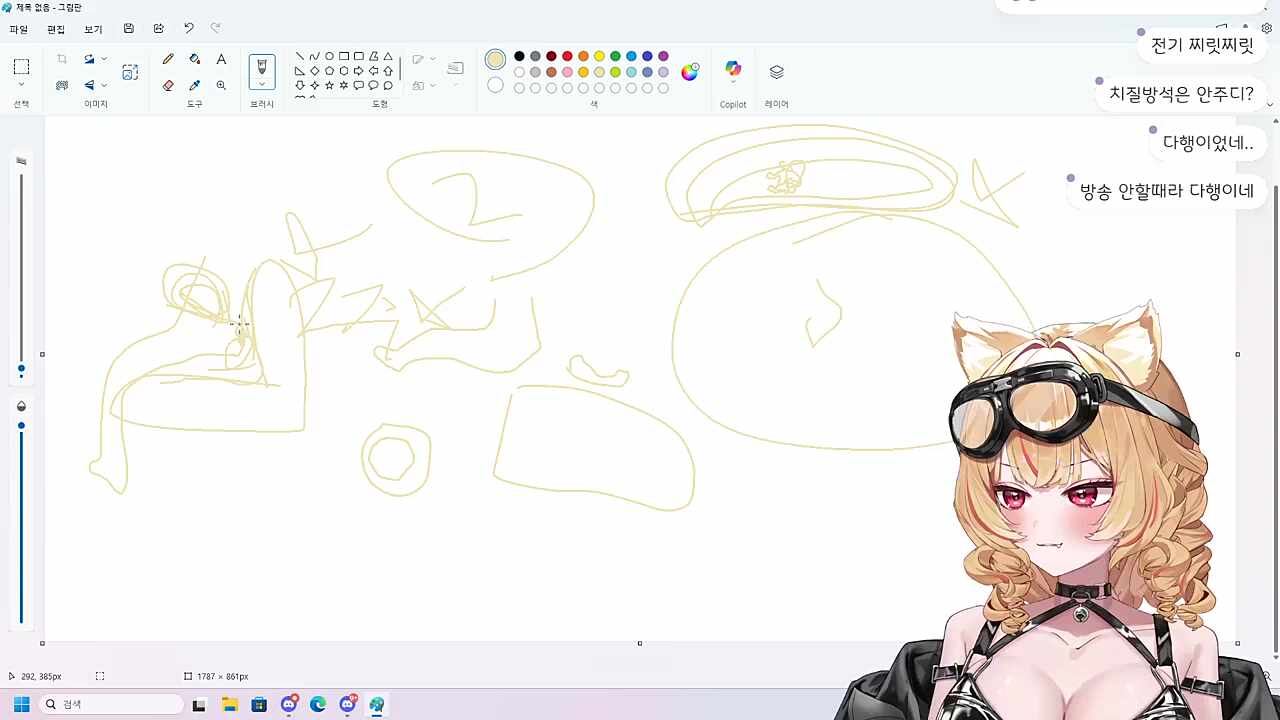Expand the Rotate options dropdown
Image resolution: width=1280 pixels, height=720 pixels.
click(x=104, y=60)
